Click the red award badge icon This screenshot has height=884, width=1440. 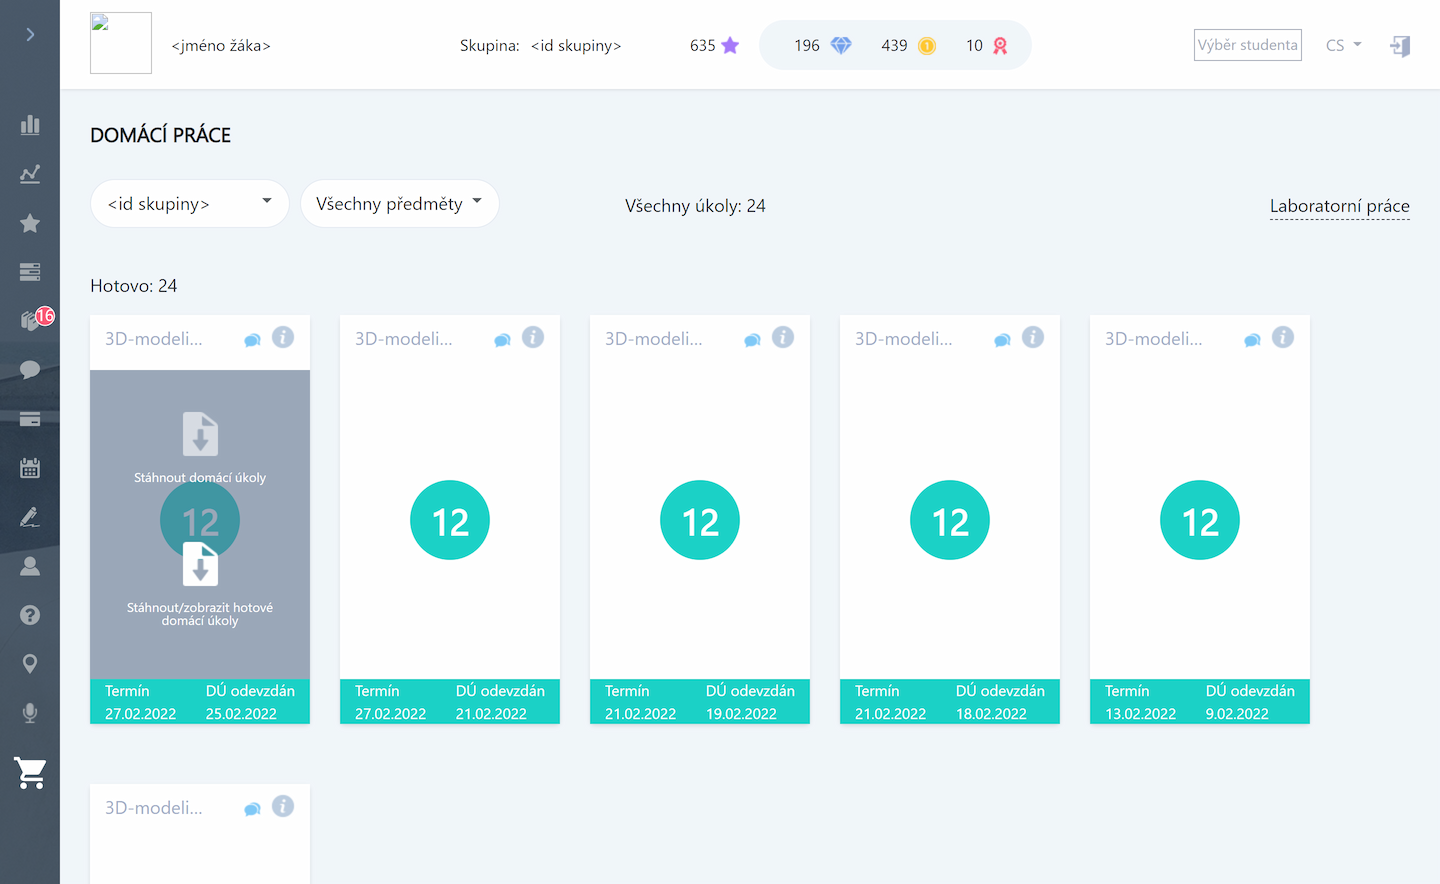pyautogui.click(x=1000, y=46)
